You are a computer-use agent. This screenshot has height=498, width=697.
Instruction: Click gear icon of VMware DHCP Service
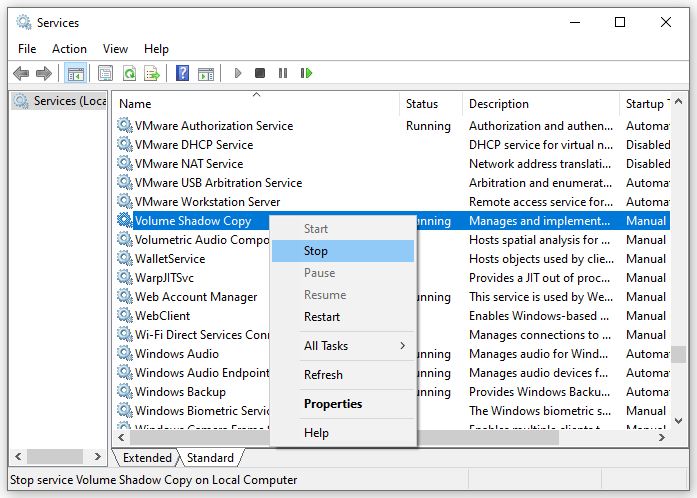[125, 145]
